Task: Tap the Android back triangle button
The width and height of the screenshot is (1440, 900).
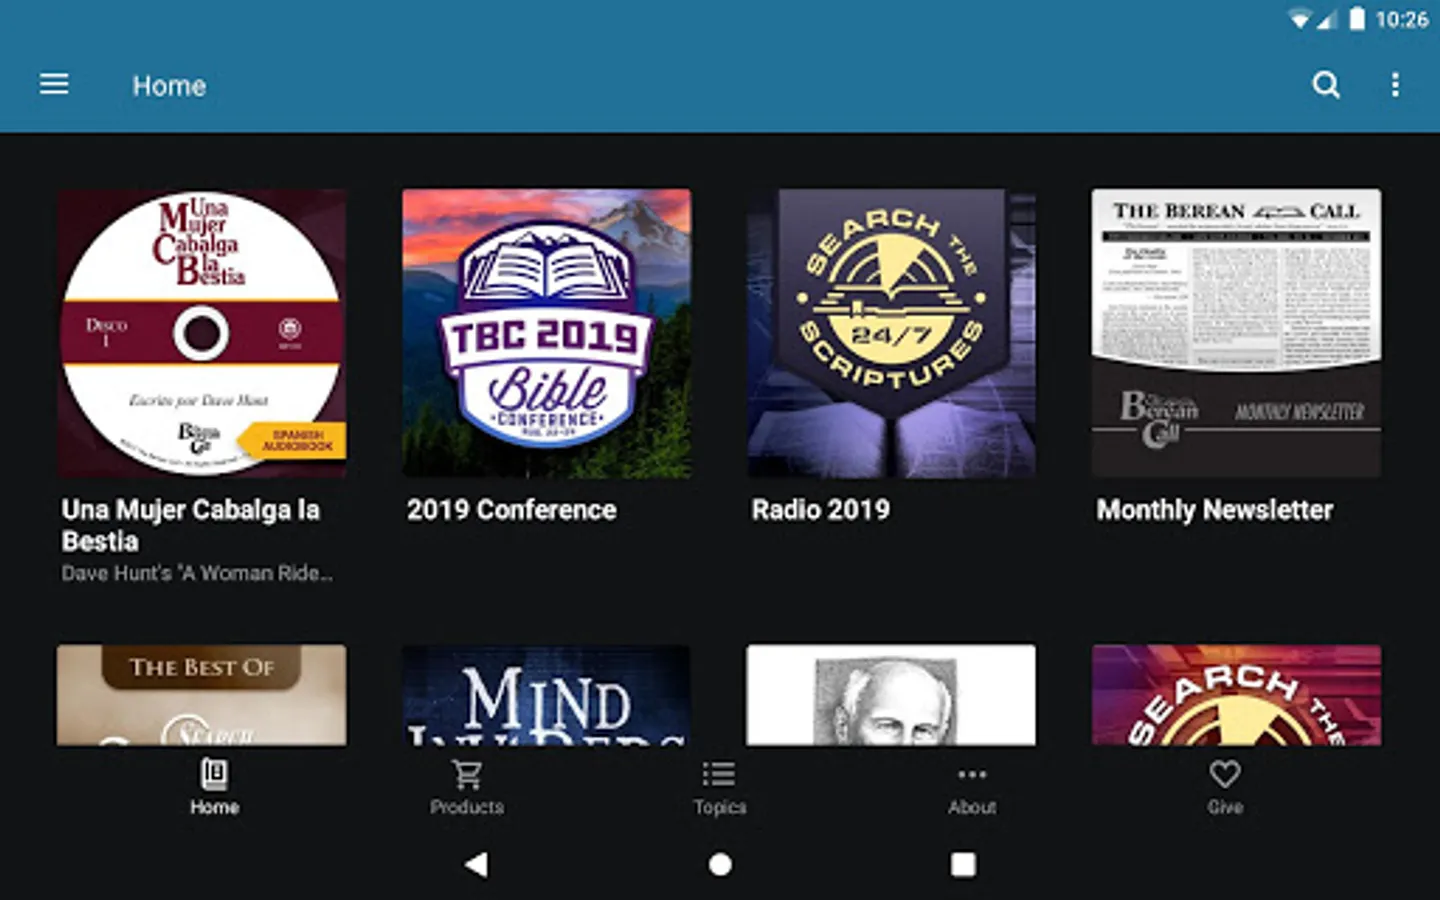Action: pyautogui.click(x=476, y=864)
